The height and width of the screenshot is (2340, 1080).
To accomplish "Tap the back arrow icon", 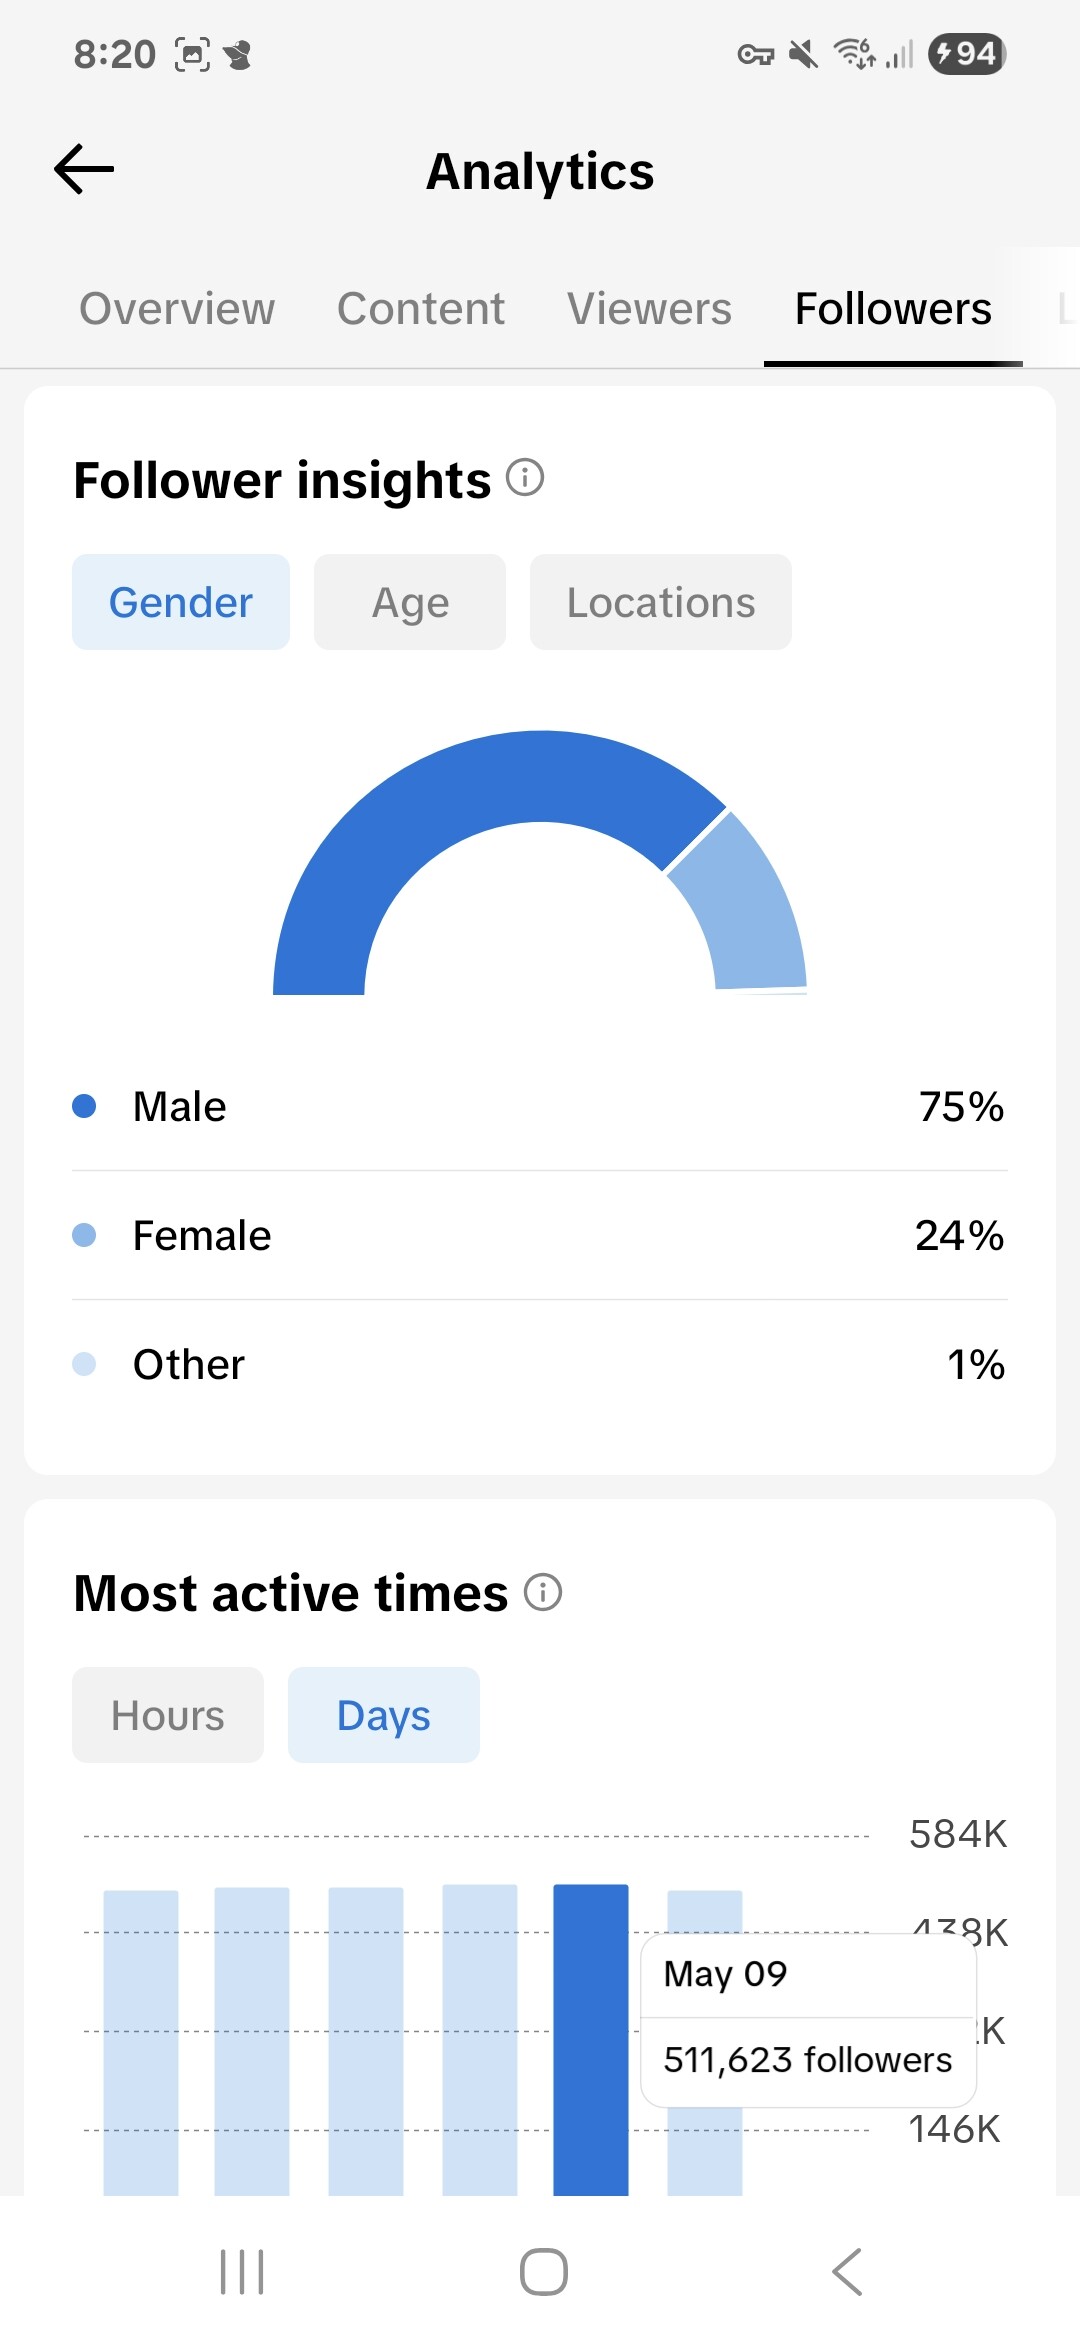I will [x=84, y=169].
